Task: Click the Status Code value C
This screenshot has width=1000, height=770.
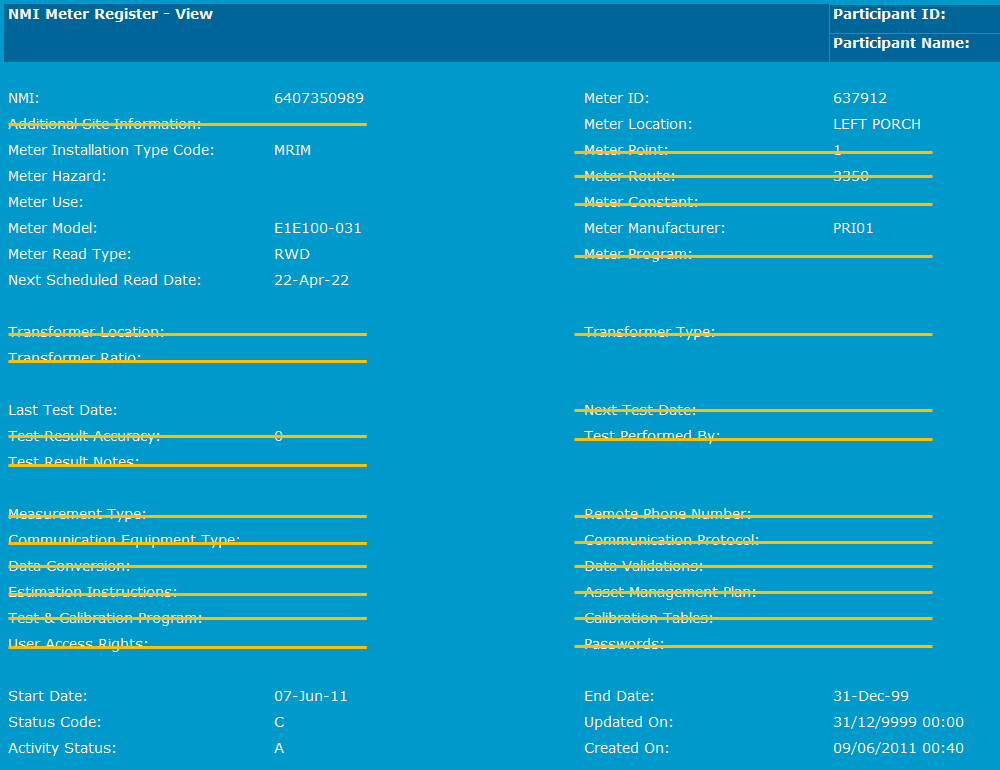Action: pyautogui.click(x=279, y=722)
